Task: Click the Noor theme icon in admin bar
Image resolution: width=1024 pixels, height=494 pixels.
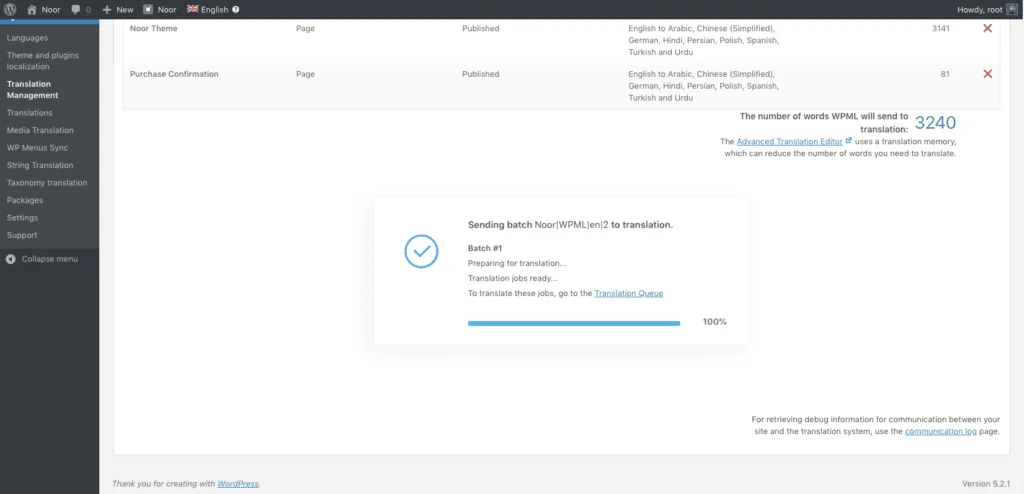Action: coord(148,9)
